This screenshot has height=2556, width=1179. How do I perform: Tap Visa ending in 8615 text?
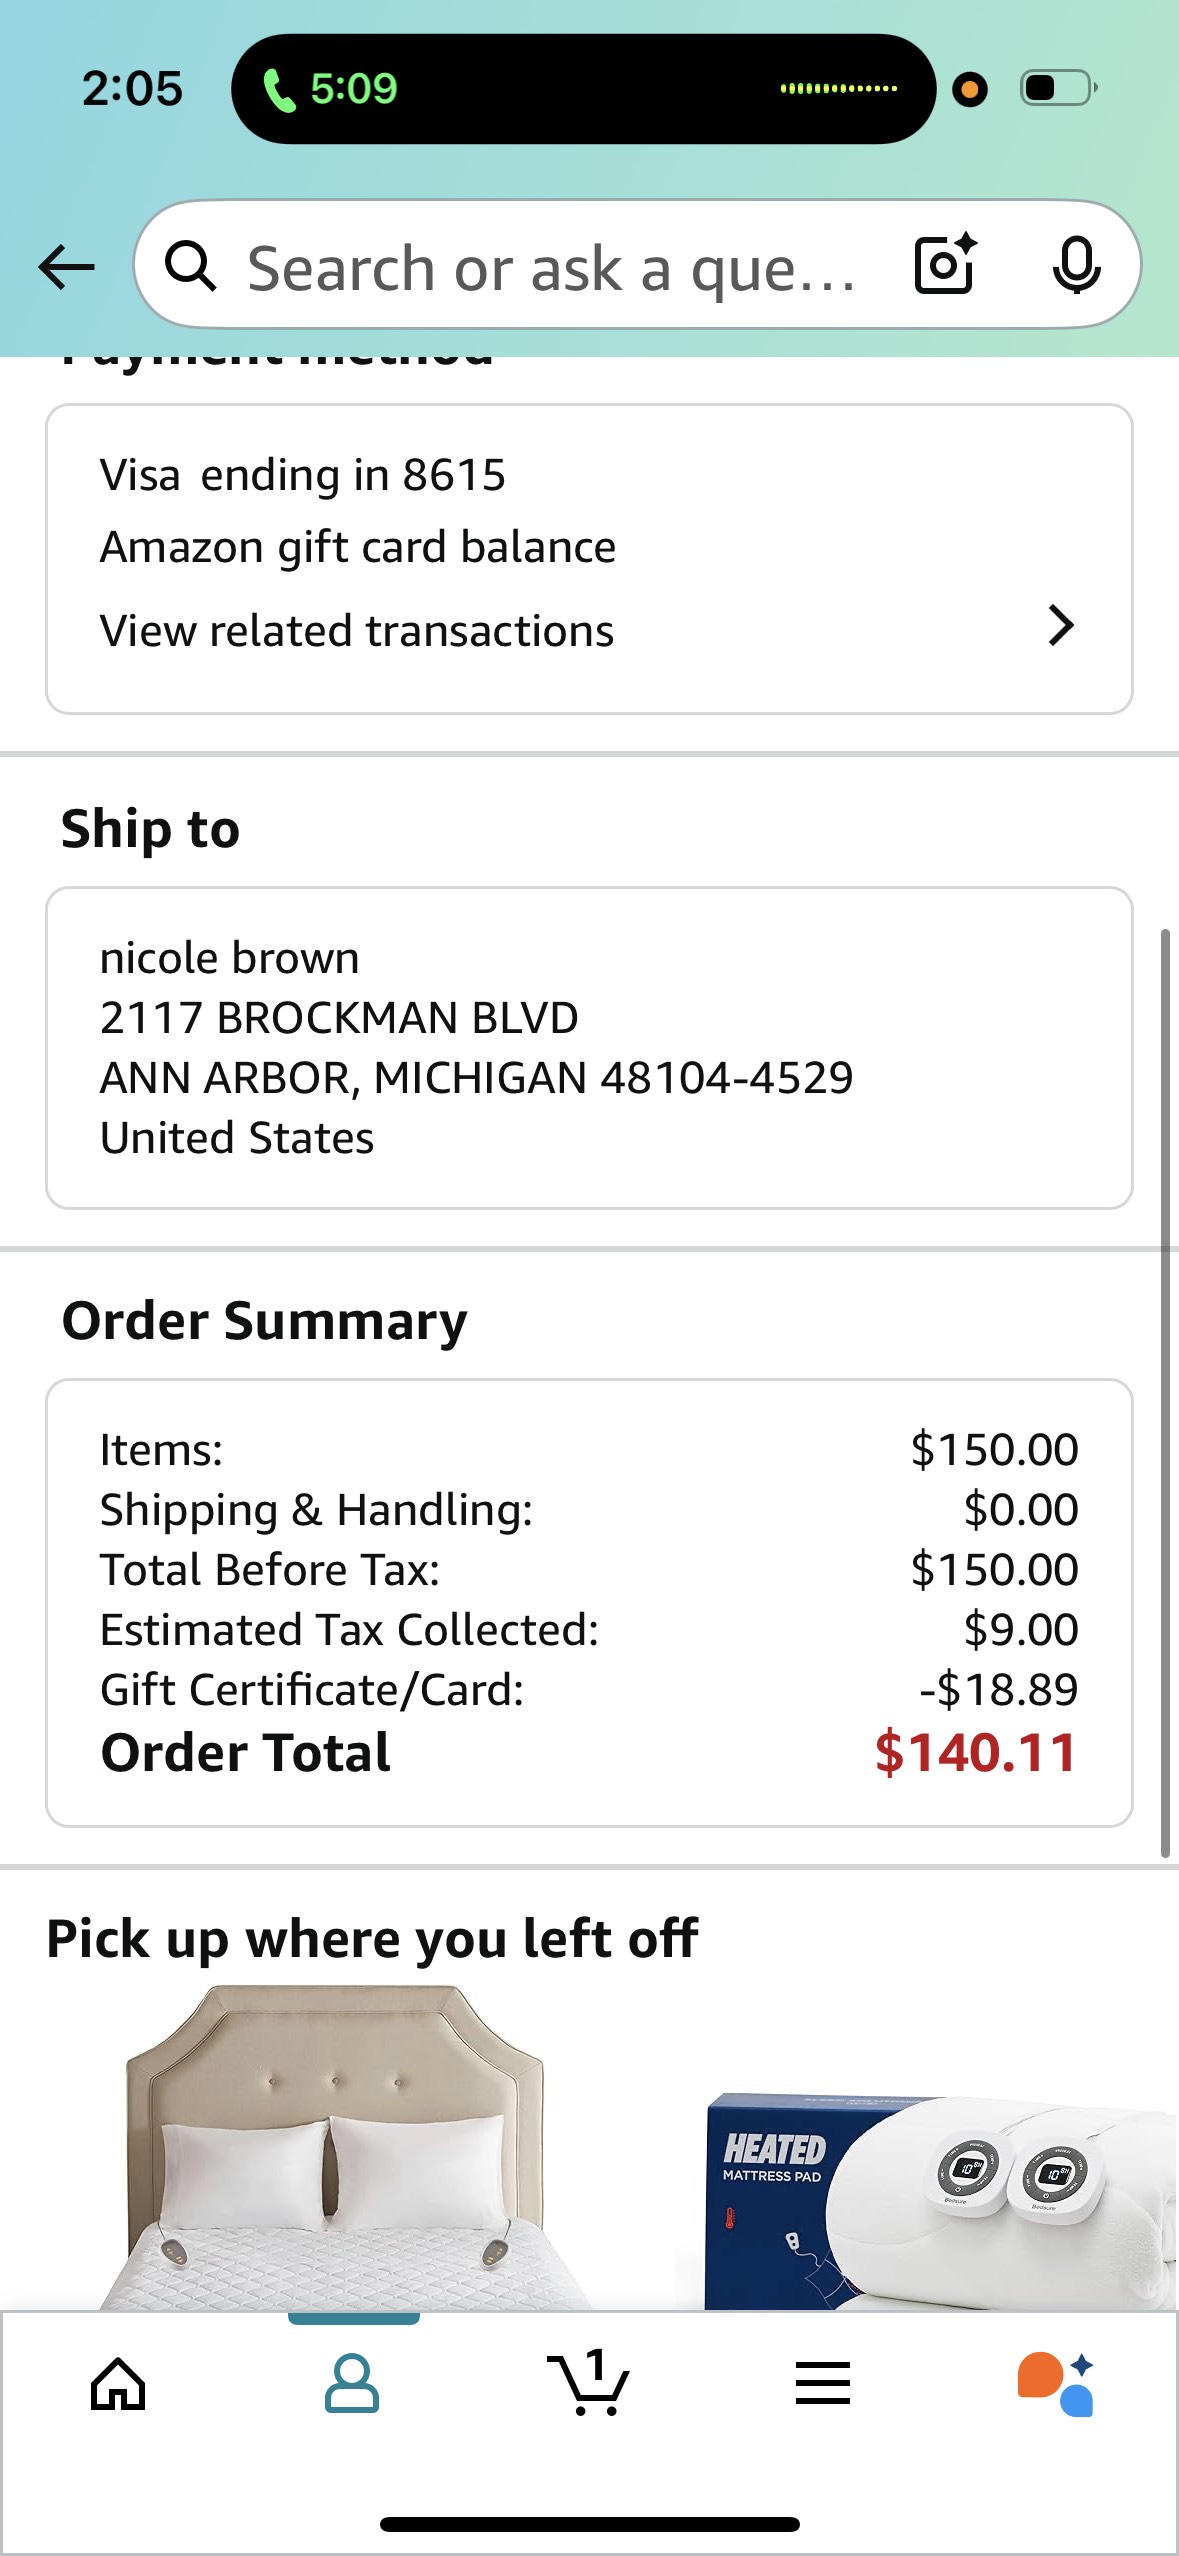point(303,475)
